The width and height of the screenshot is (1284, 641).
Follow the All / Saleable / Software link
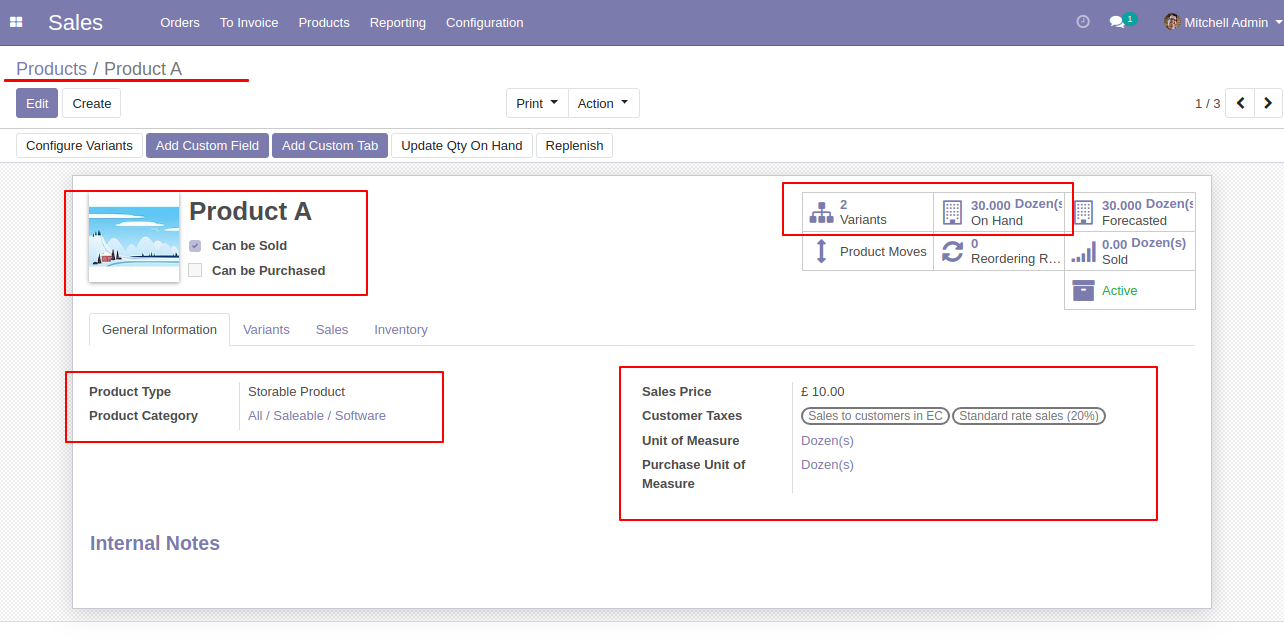pos(317,415)
